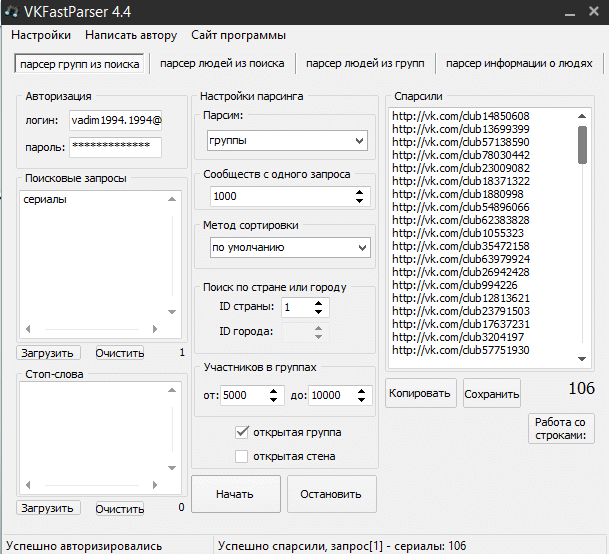Select http://vk.com/club57138590 row
The image size is (609, 554).
click(461, 142)
